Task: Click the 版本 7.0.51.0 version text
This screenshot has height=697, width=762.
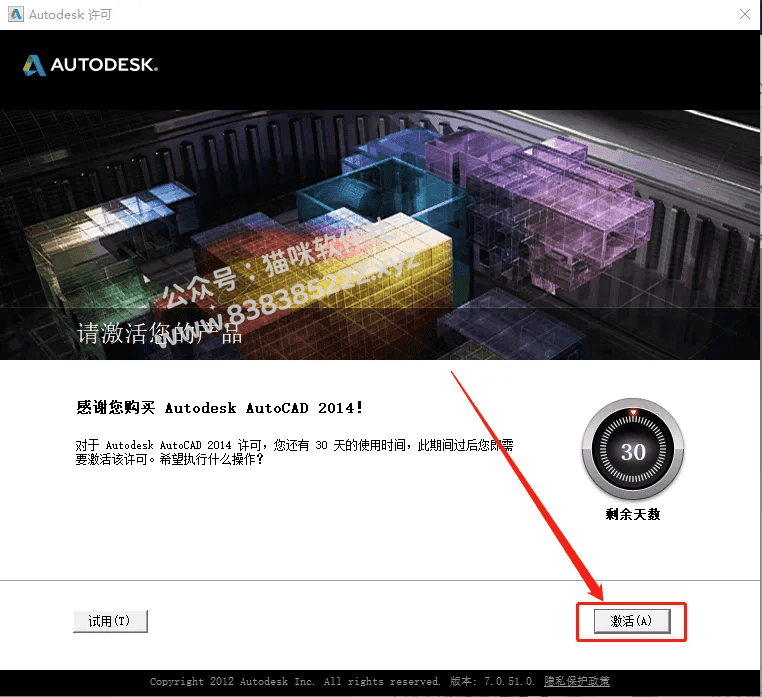Action: (x=492, y=681)
